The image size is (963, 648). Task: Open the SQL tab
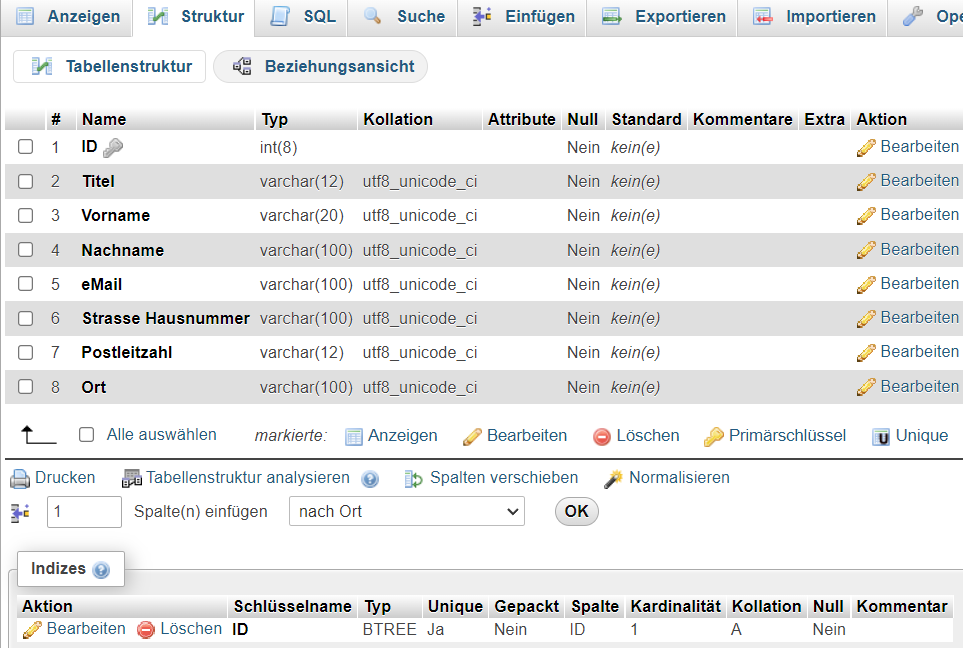[x=305, y=17]
